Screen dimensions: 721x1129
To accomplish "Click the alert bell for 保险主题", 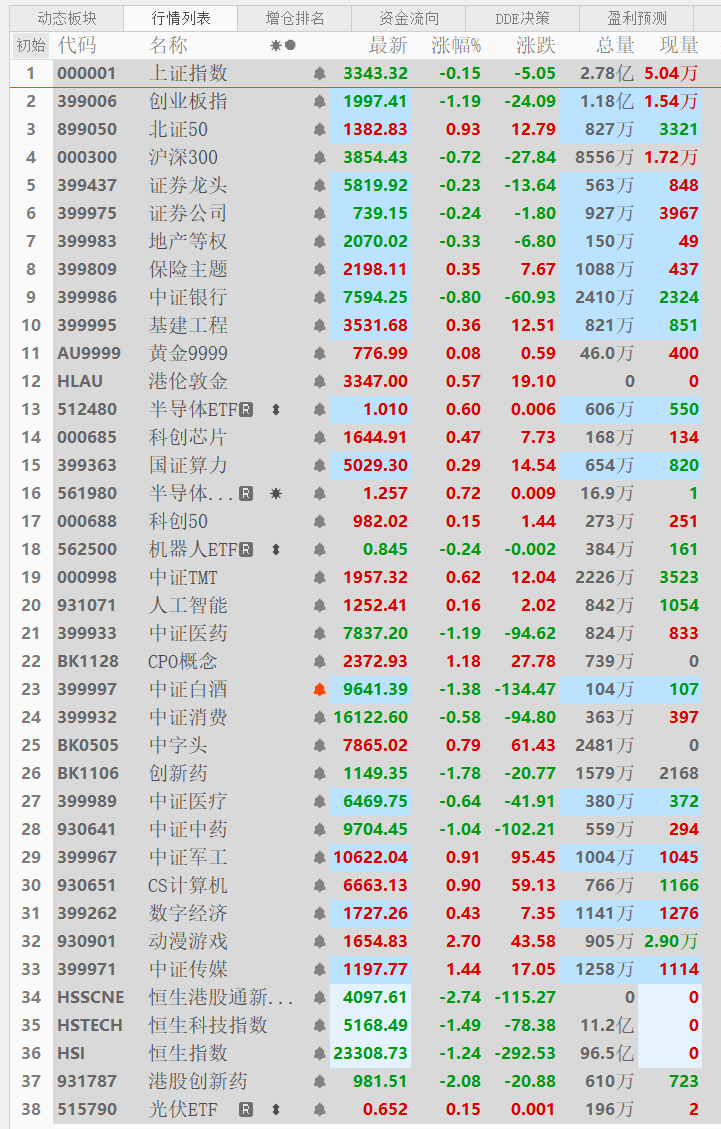I will point(320,269).
